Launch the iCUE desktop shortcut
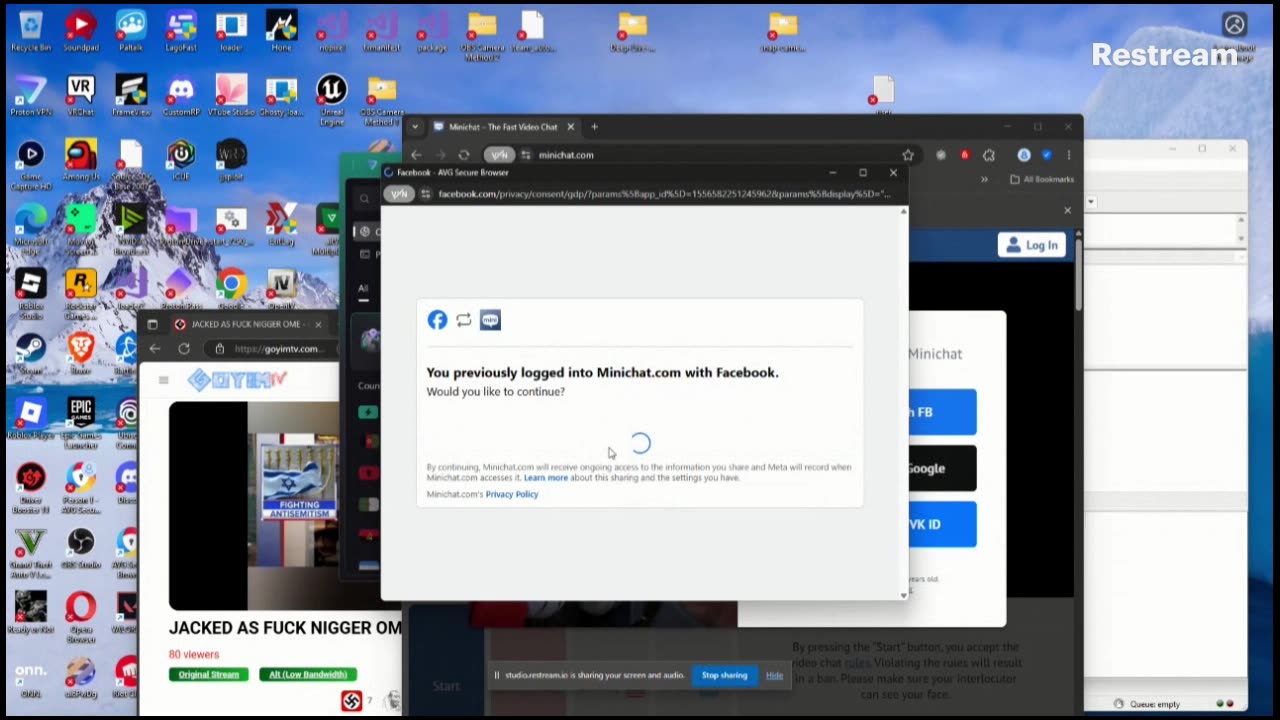Viewport: 1280px width, 720px height. [181, 160]
